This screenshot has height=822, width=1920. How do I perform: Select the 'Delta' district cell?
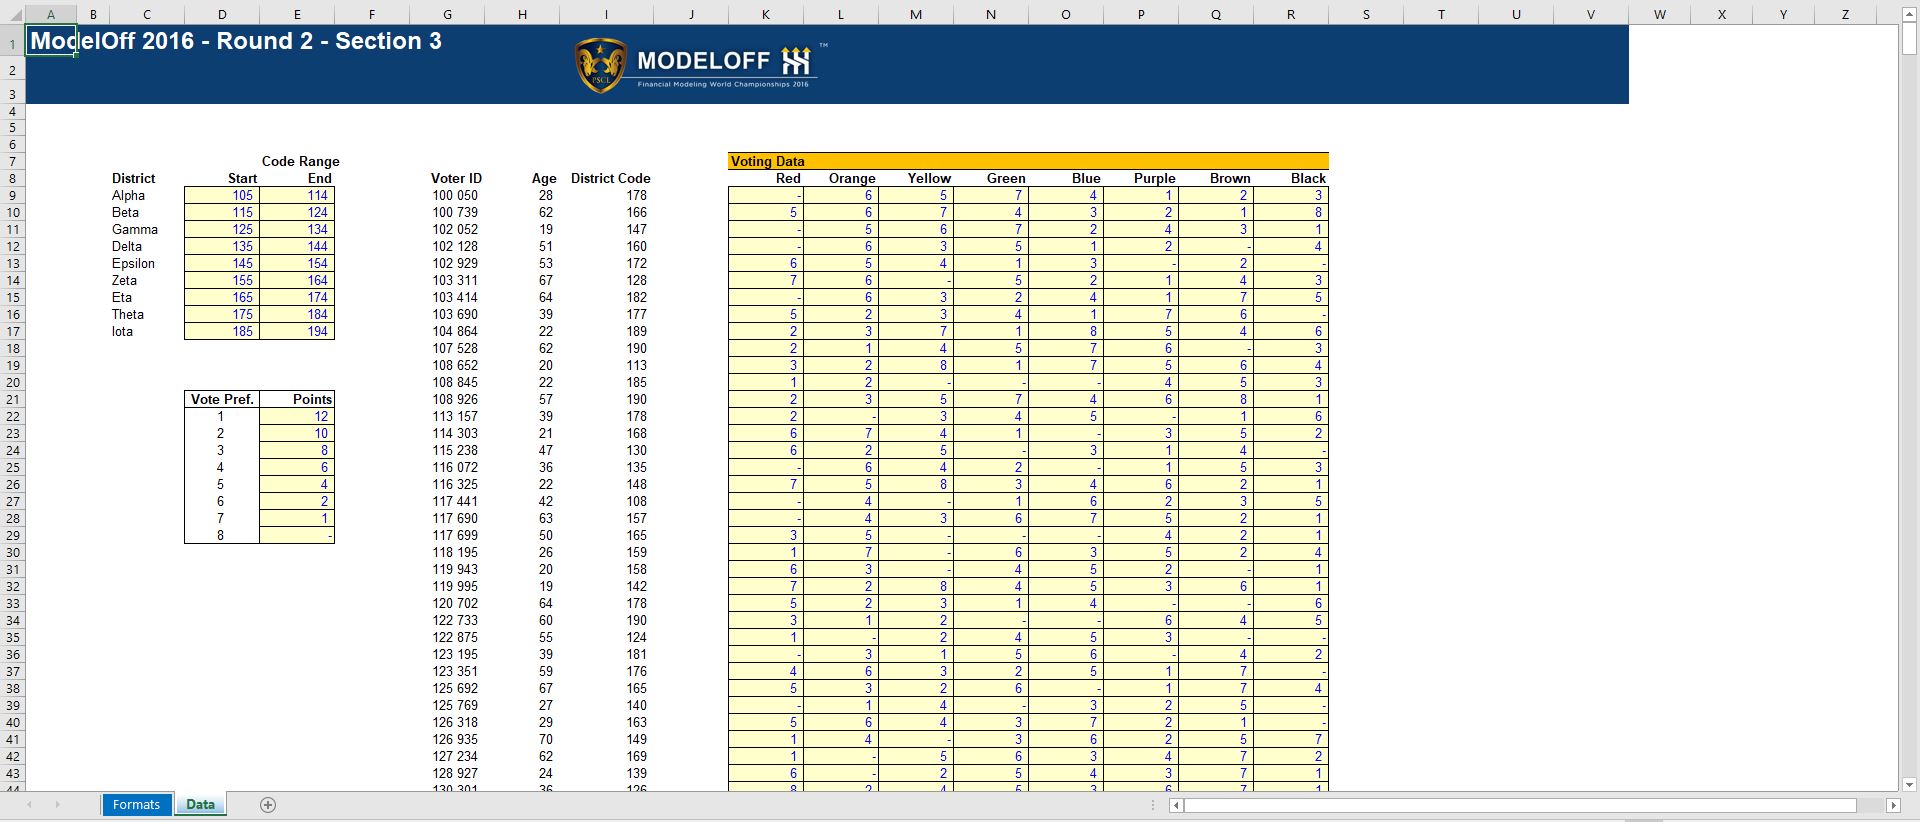pos(127,247)
